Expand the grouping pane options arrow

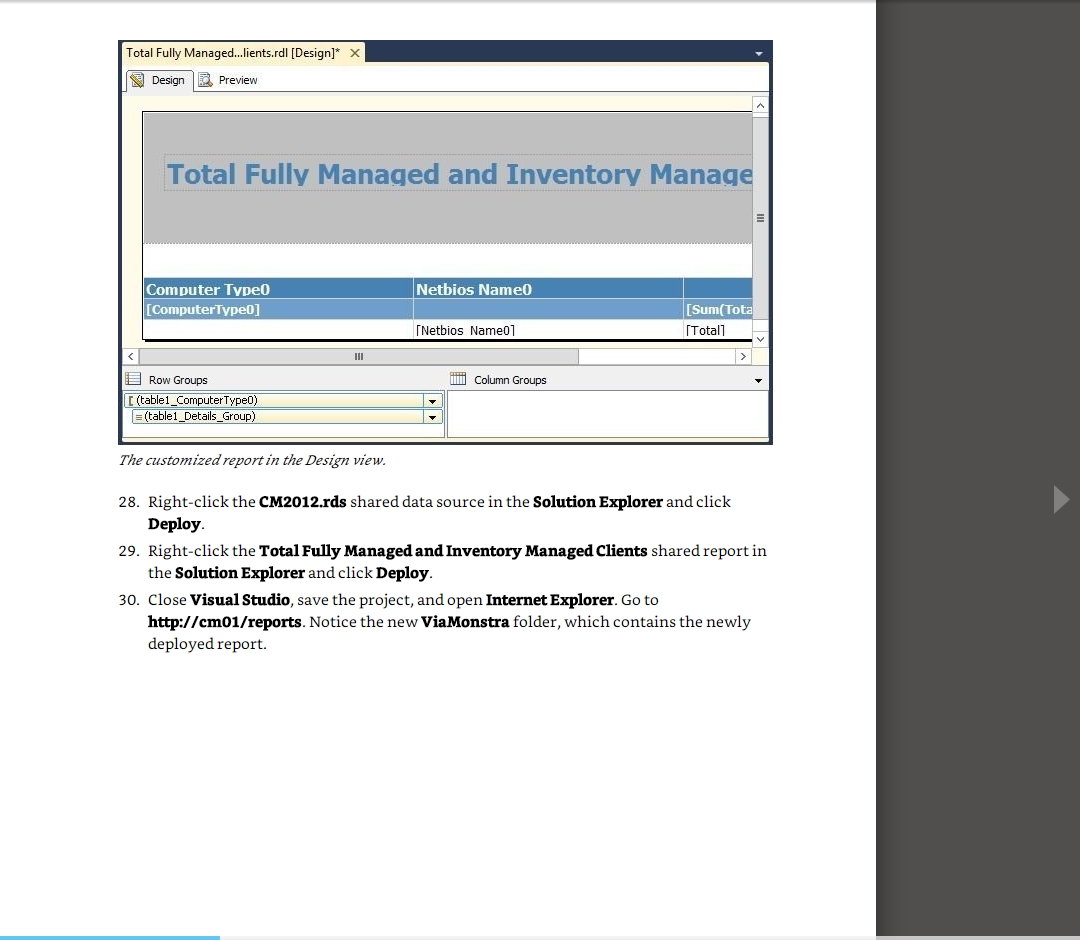[x=758, y=381]
